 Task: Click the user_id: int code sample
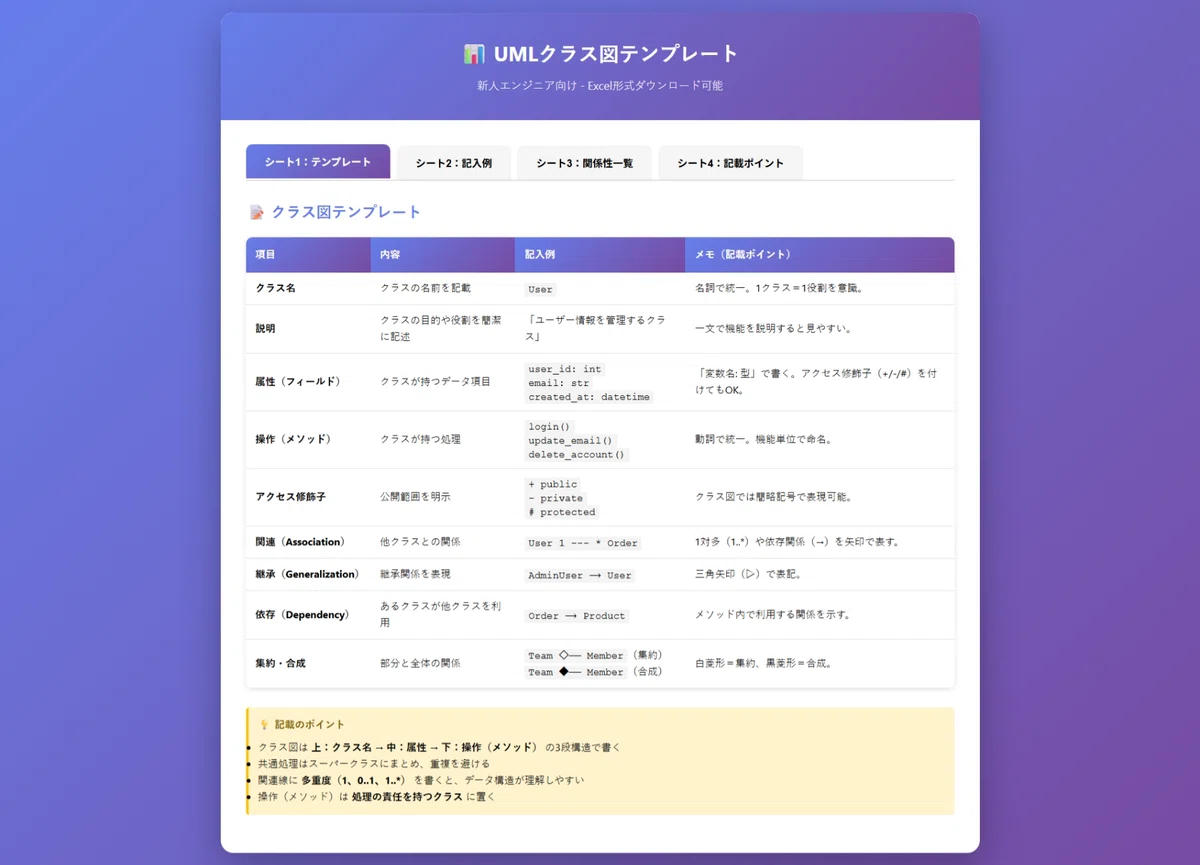[565, 369]
